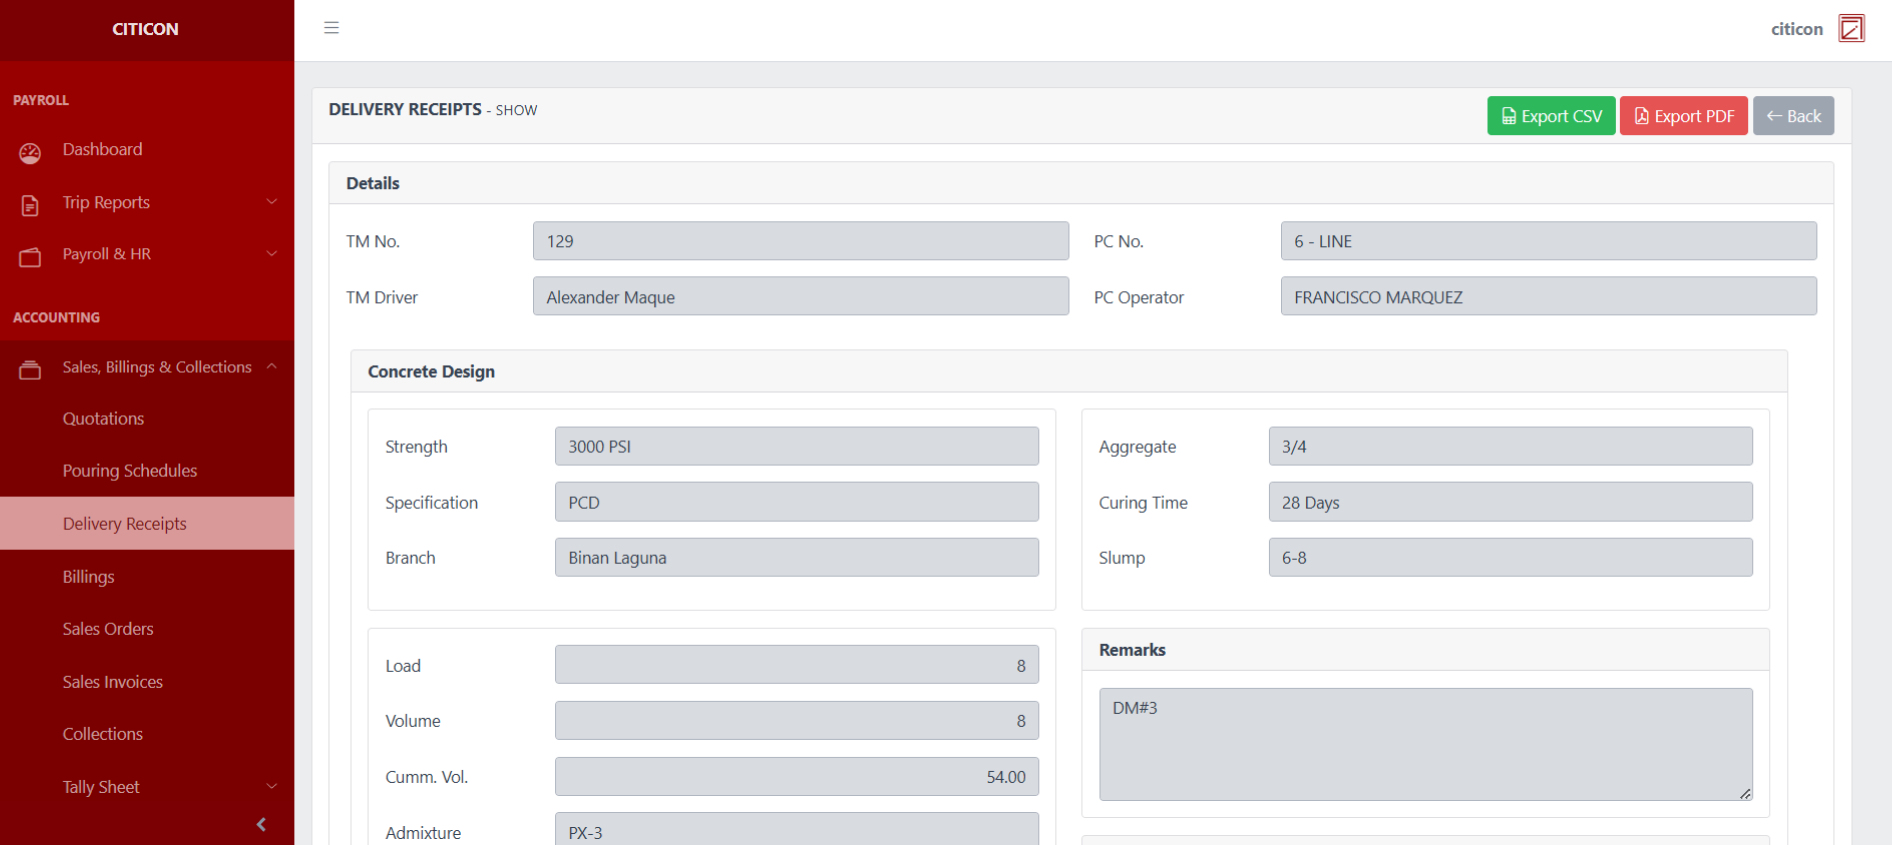The width and height of the screenshot is (1892, 845).
Task: Select Sales Invoices menu item
Action: pyautogui.click(x=113, y=682)
